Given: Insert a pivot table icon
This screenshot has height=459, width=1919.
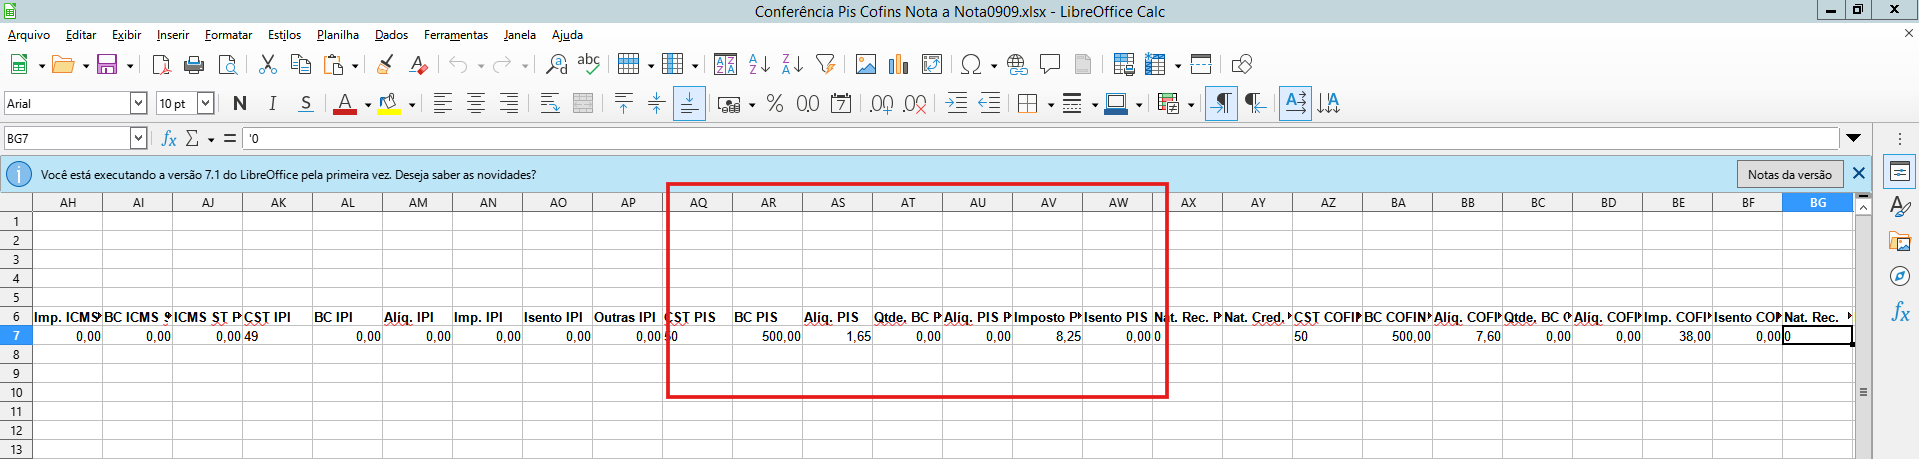Looking at the screenshot, I should coord(932,65).
